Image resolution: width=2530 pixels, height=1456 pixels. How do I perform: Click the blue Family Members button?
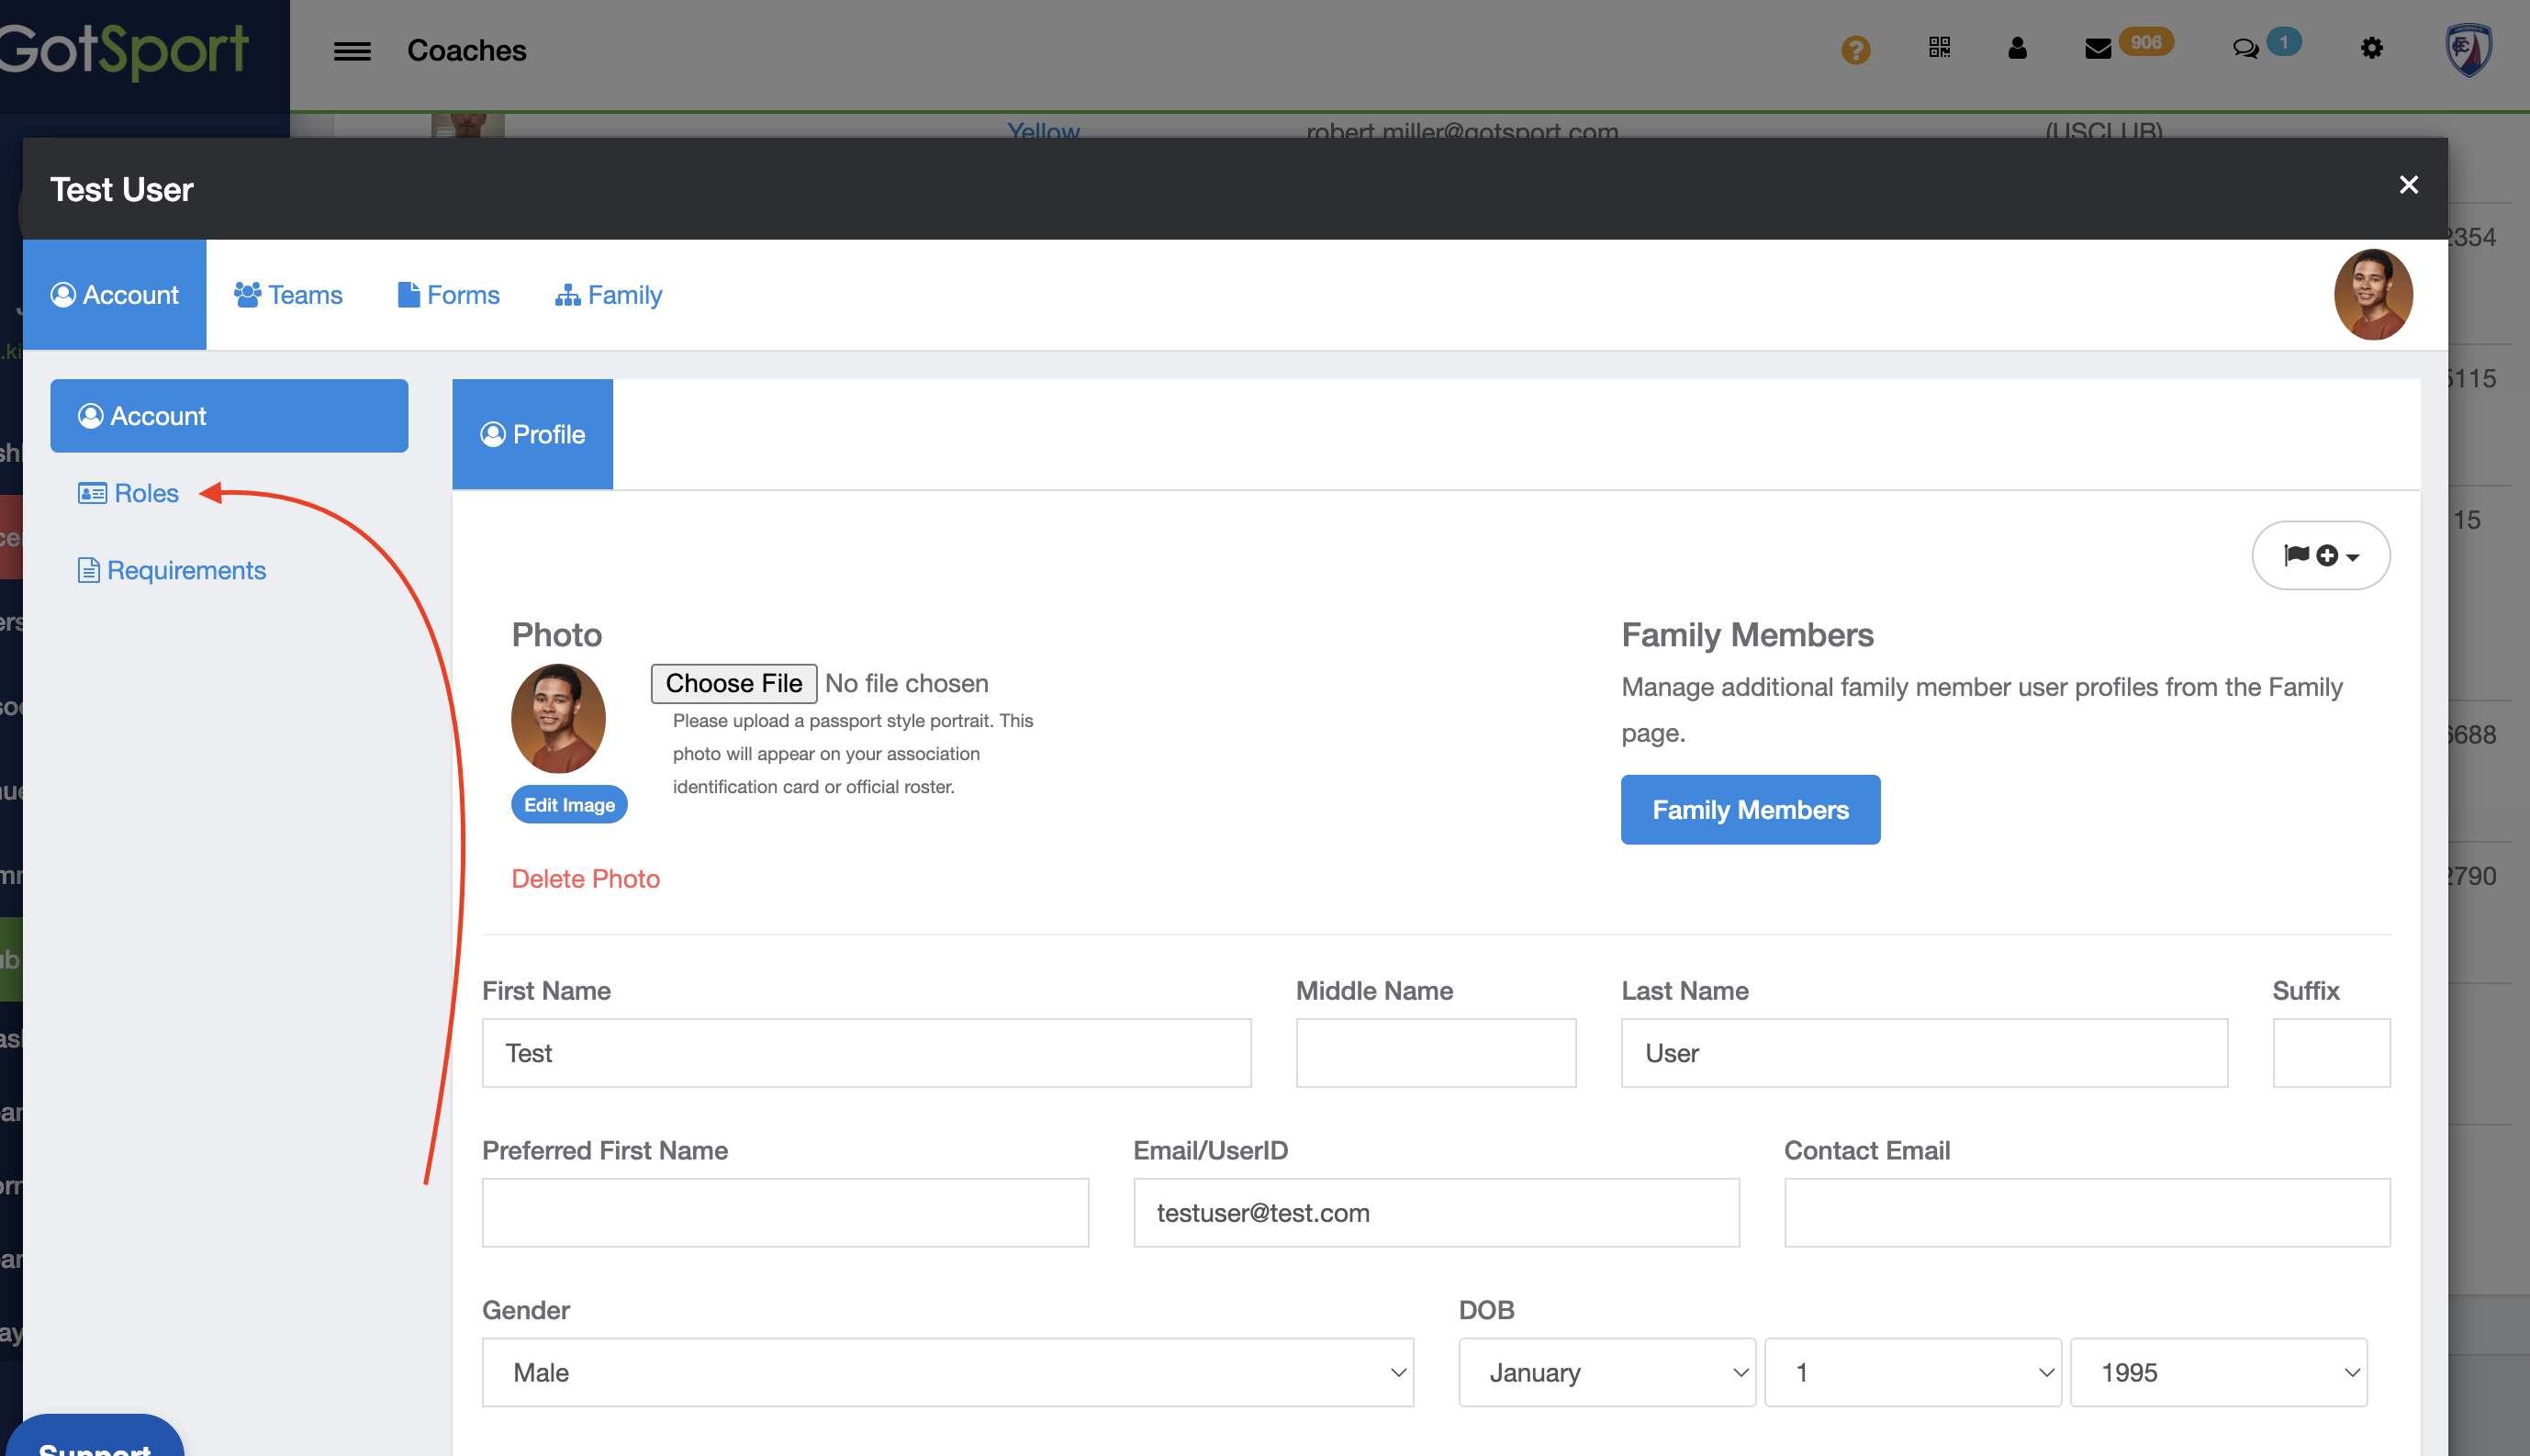tap(1750, 809)
